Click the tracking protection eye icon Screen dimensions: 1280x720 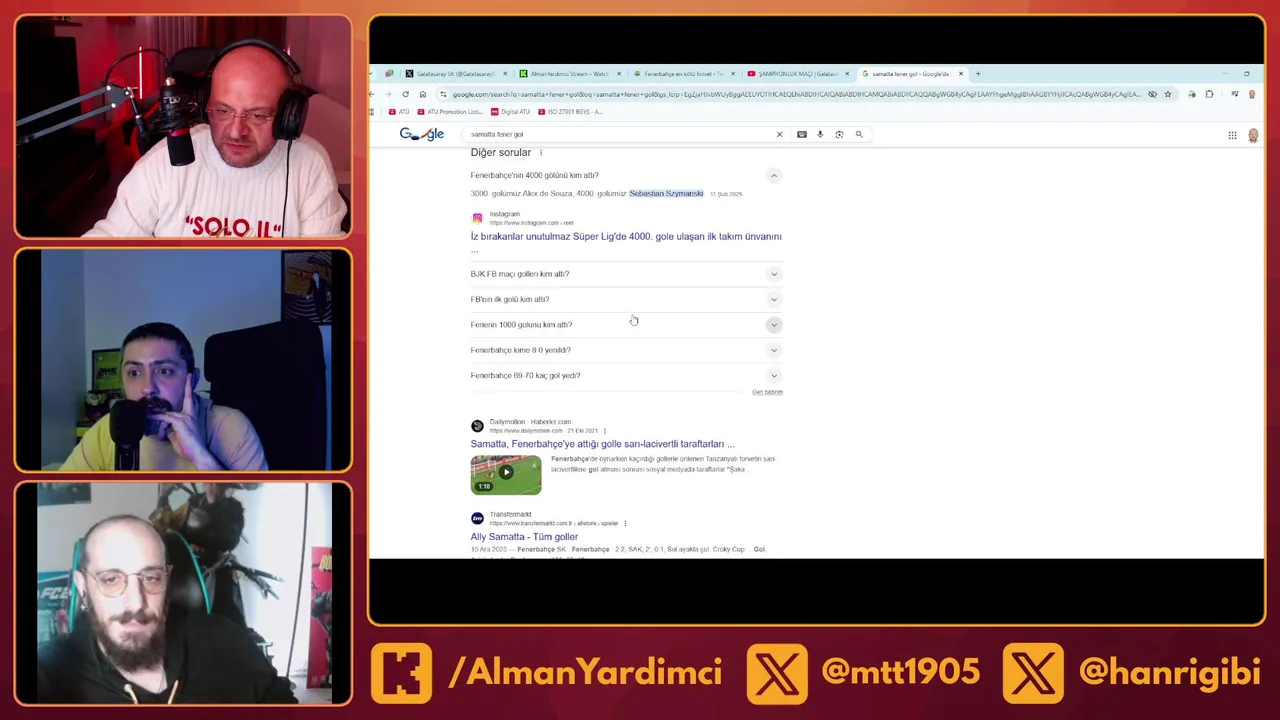(1152, 94)
